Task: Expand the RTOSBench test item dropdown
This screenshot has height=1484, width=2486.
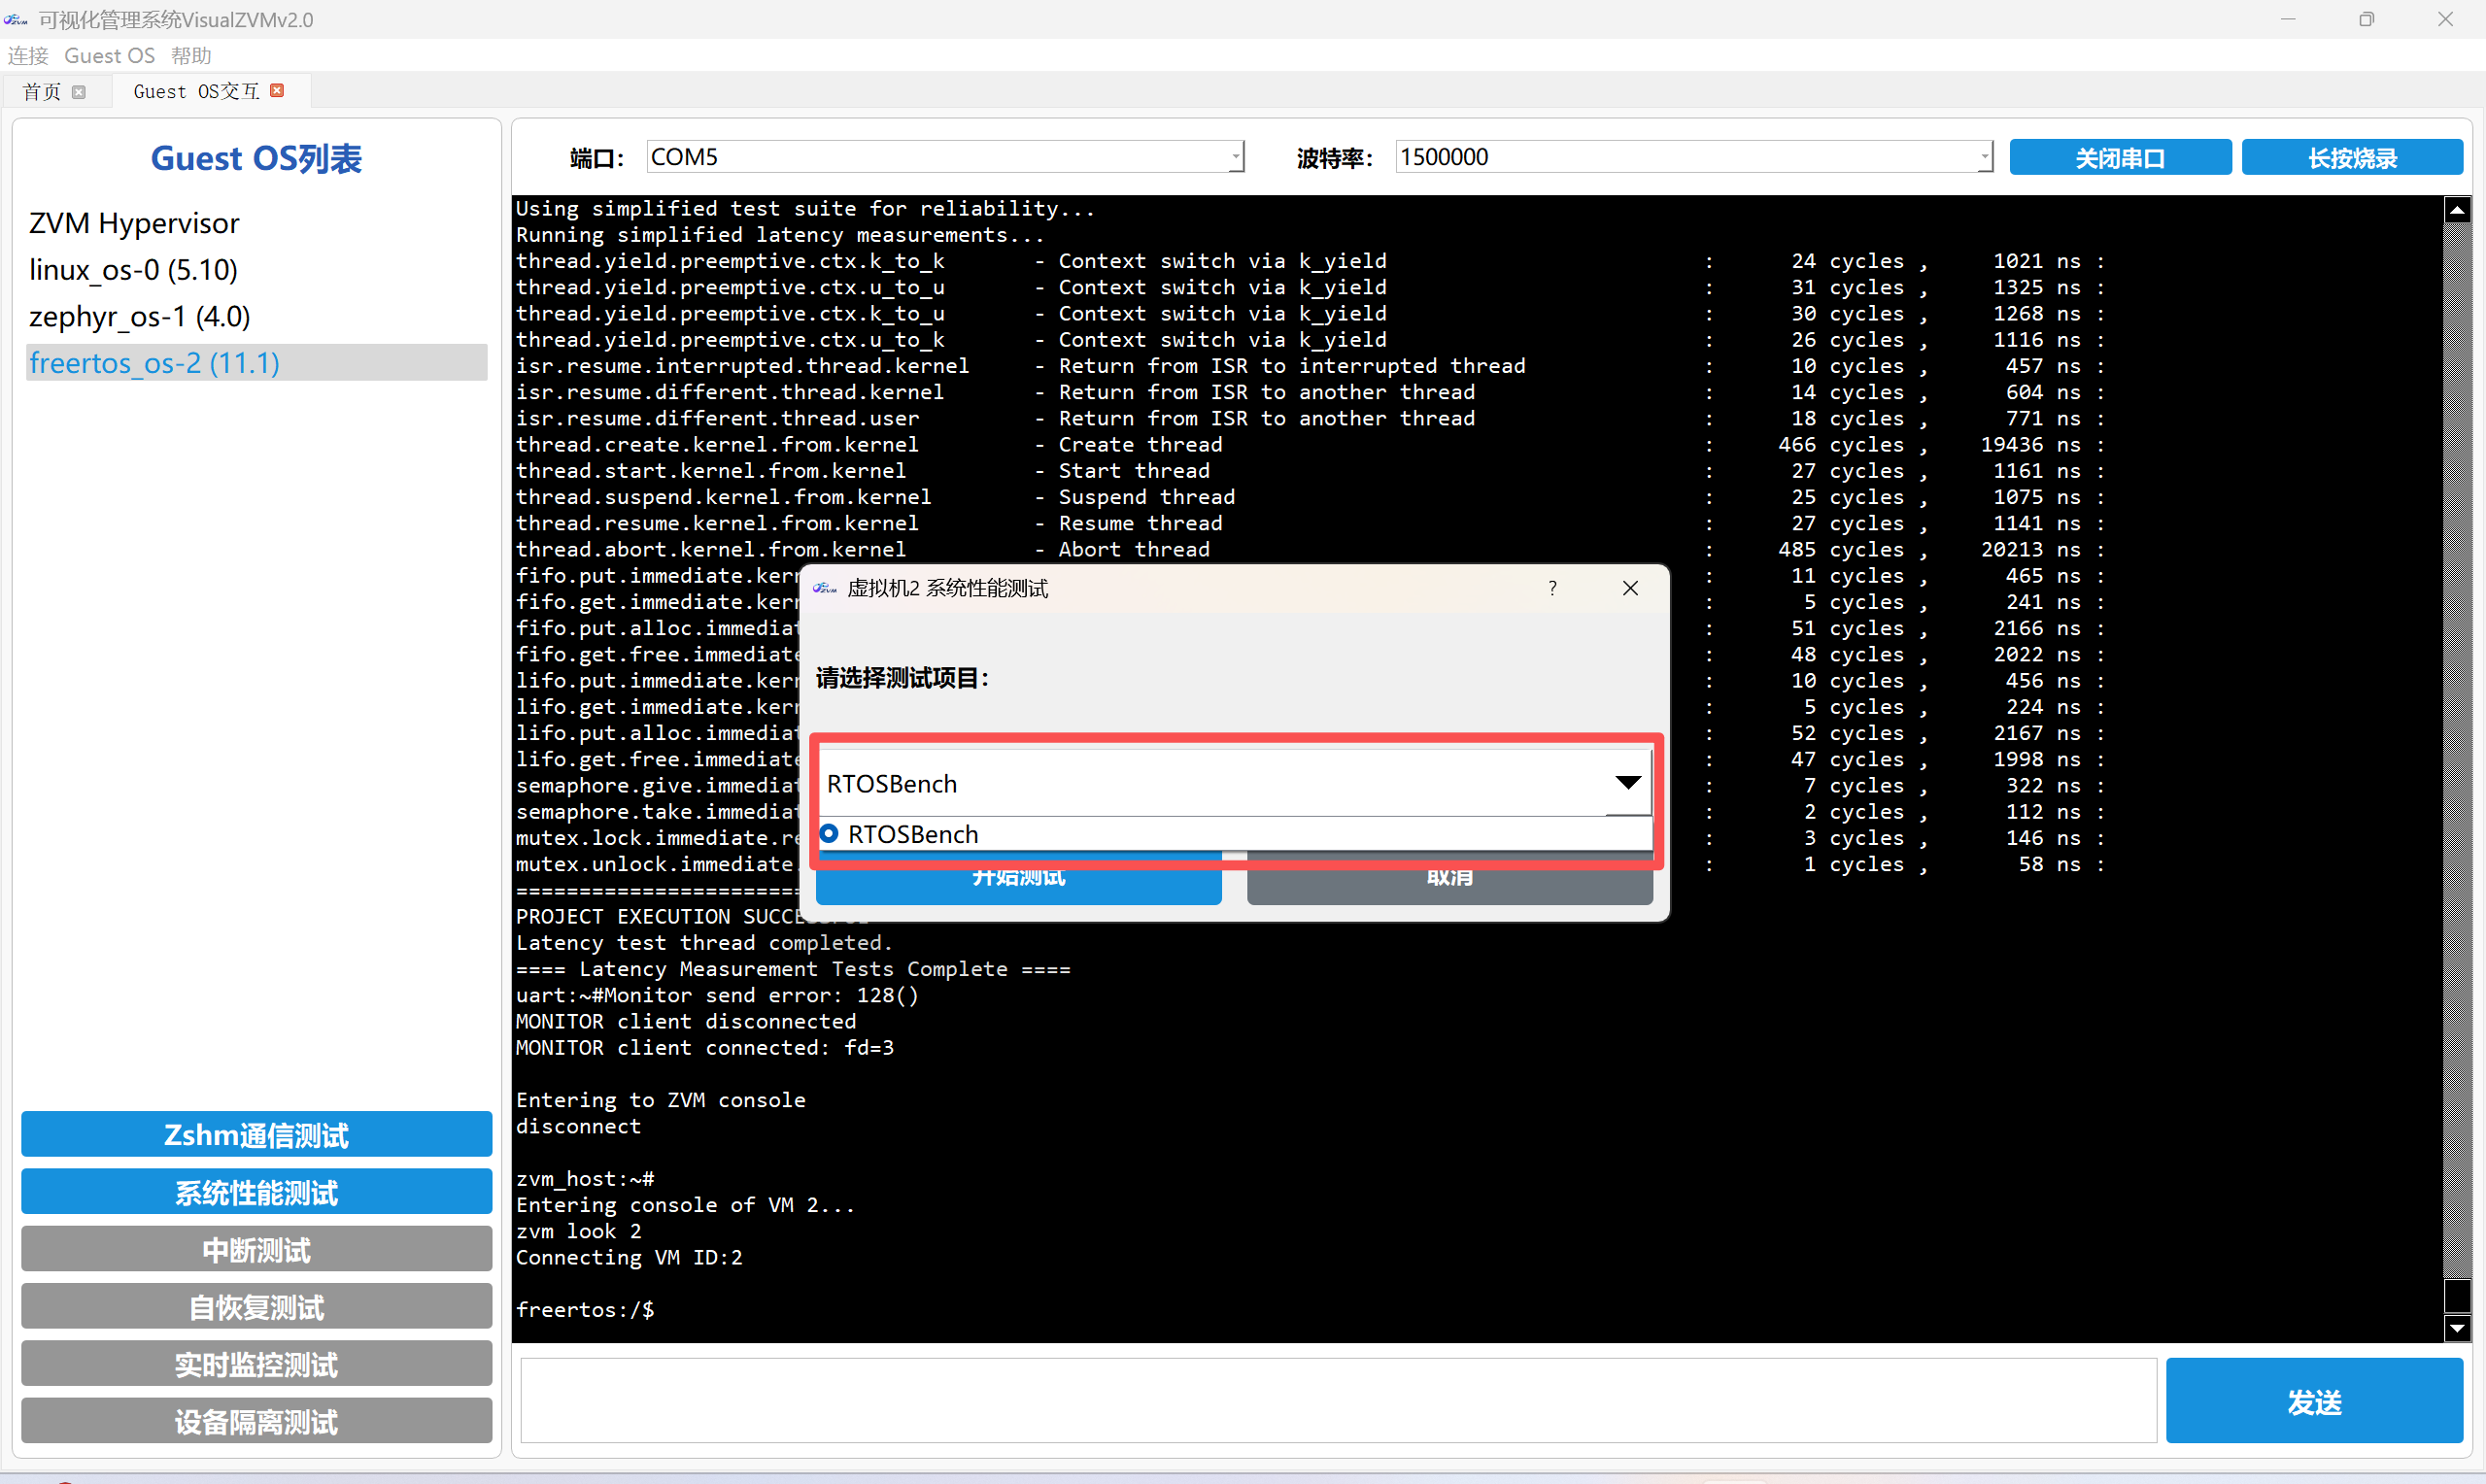Action: (1627, 783)
